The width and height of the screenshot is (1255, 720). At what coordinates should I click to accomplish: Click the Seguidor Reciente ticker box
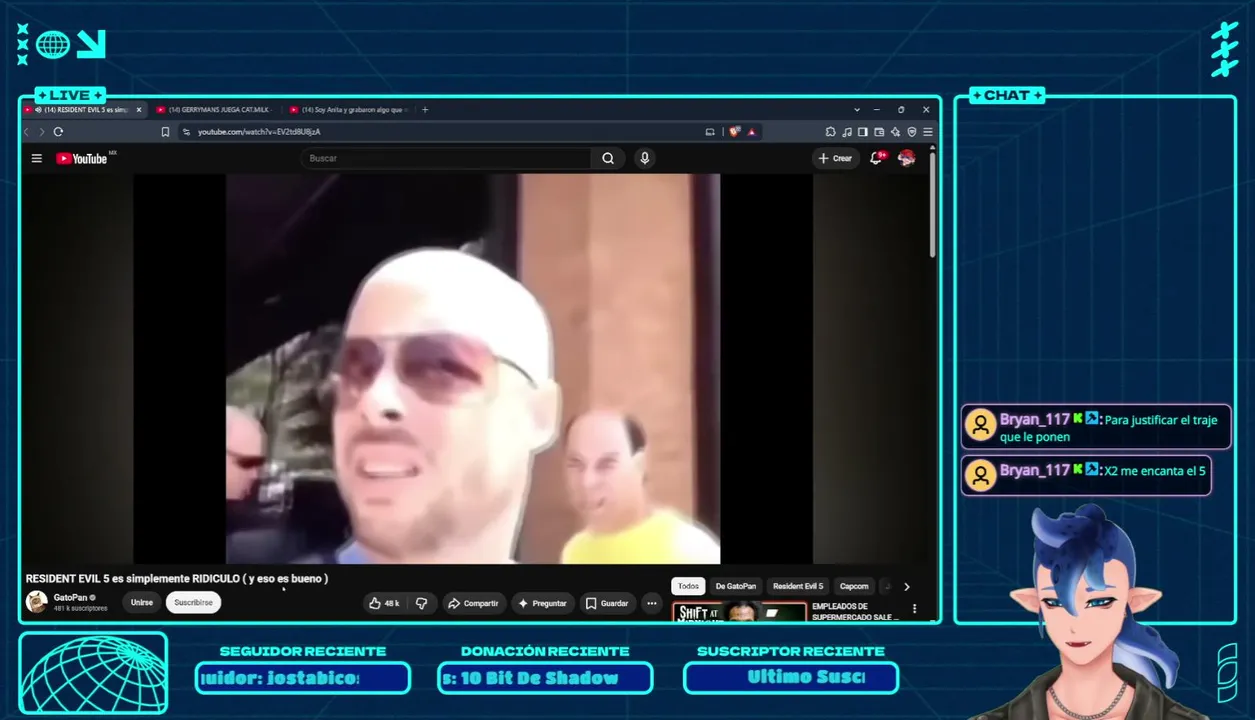pyautogui.click(x=303, y=678)
